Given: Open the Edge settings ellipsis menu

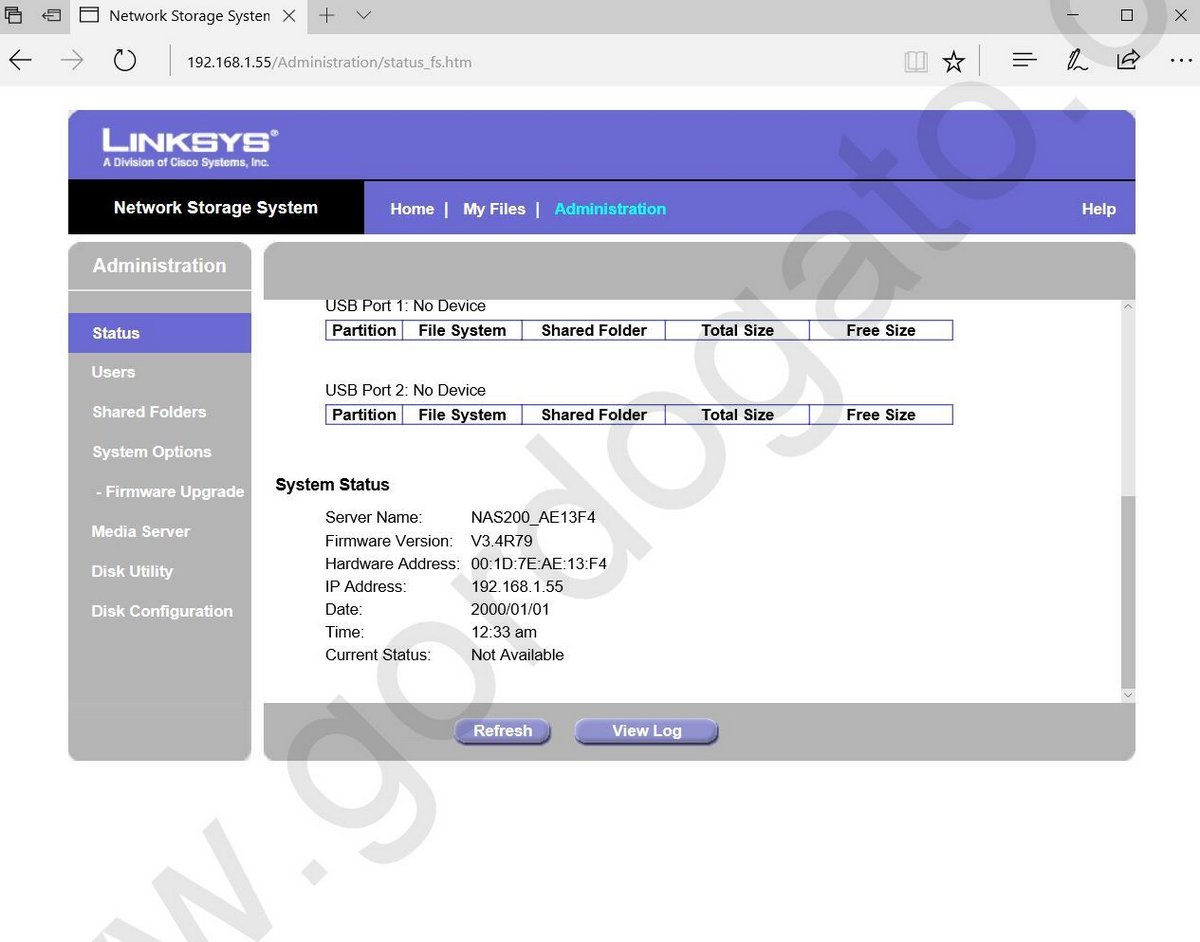Looking at the screenshot, I should [x=1182, y=60].
